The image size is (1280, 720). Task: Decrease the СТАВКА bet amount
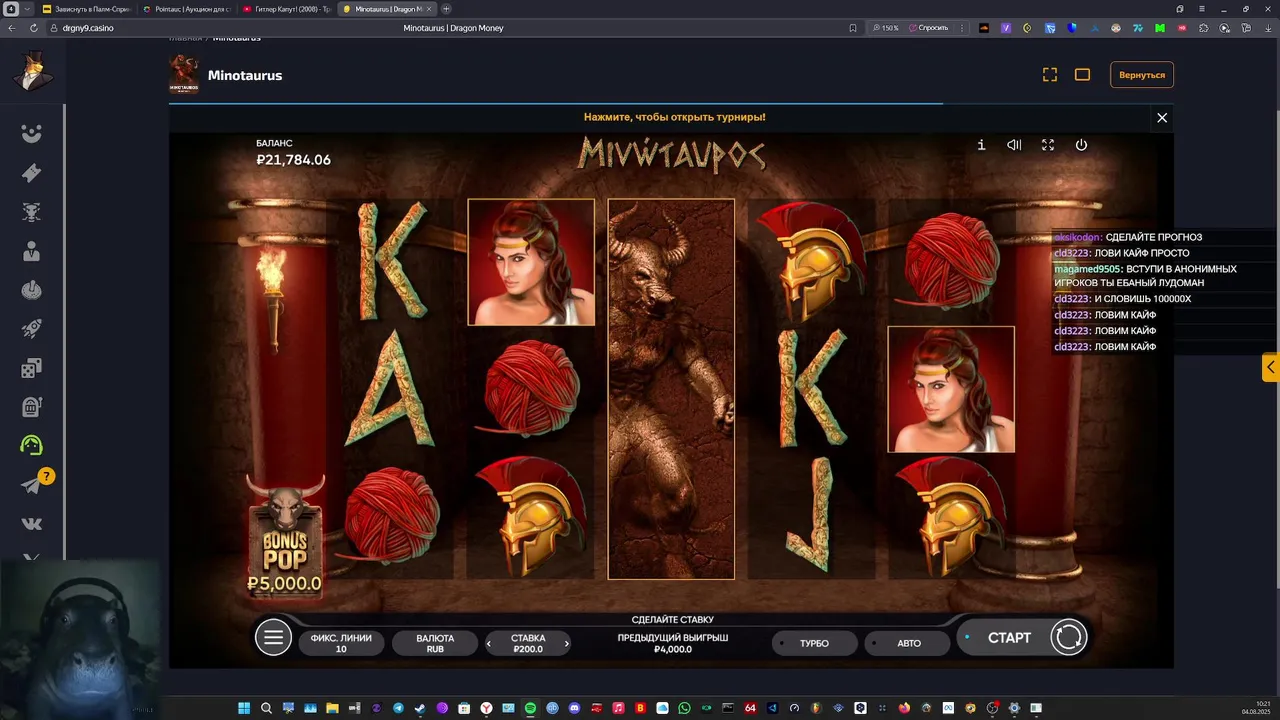[x=489, y=643]
